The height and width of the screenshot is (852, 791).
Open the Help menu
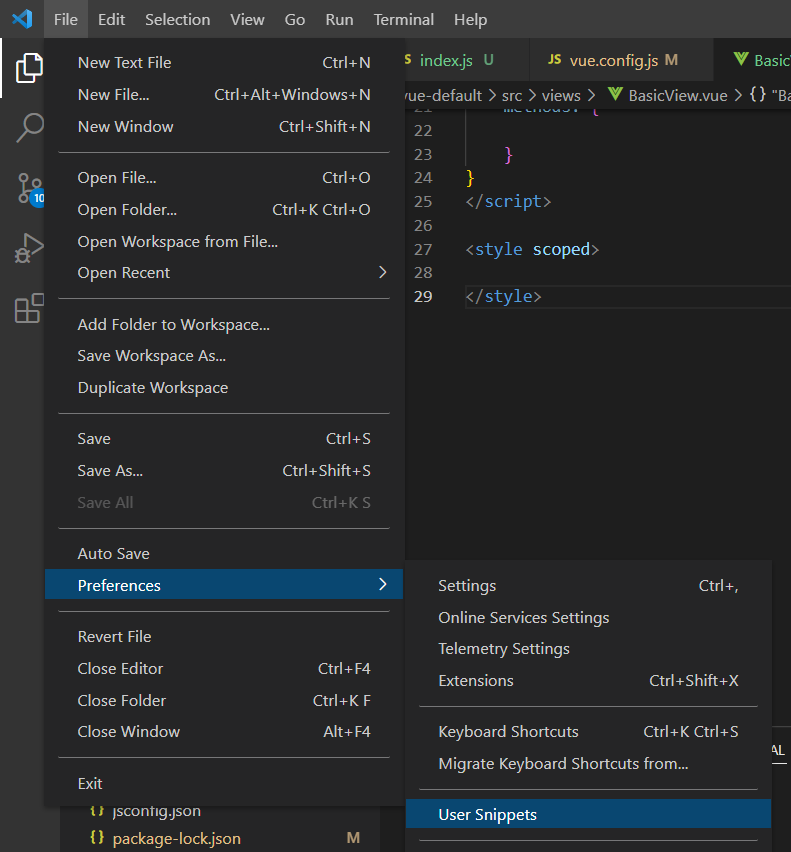coord(470,20)
